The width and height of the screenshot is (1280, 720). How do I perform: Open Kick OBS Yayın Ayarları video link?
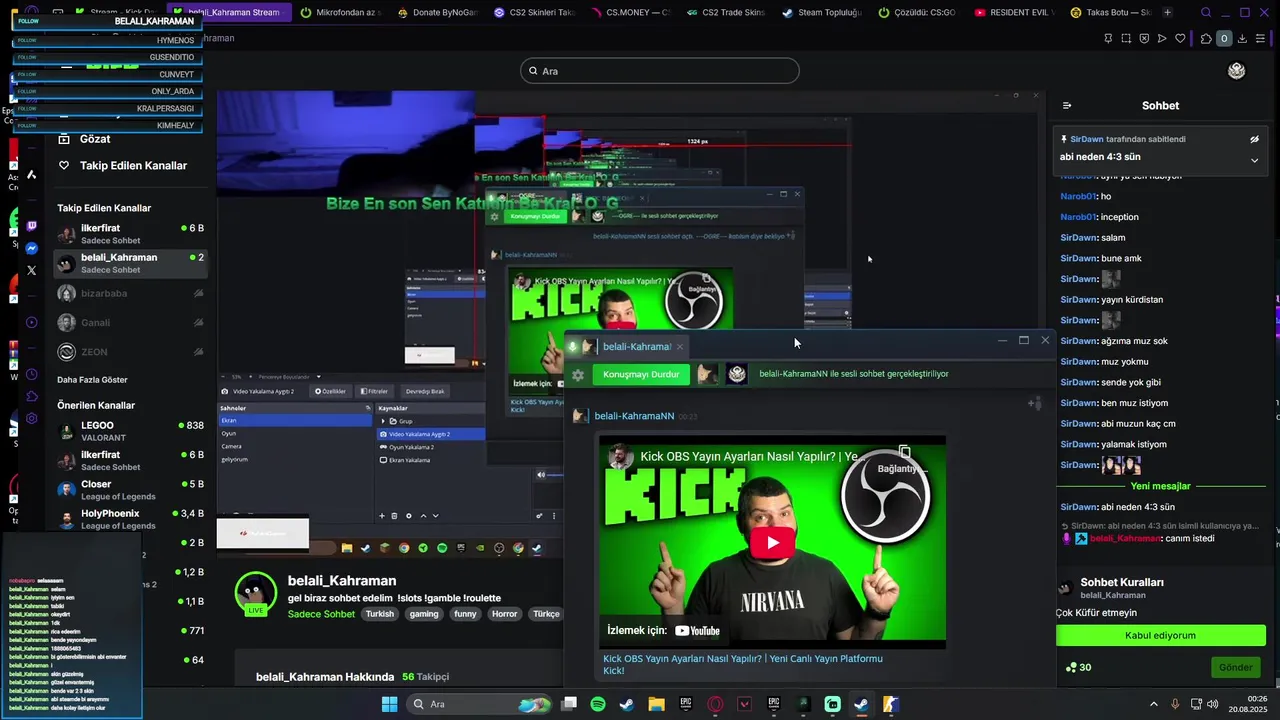pos(742,664)
